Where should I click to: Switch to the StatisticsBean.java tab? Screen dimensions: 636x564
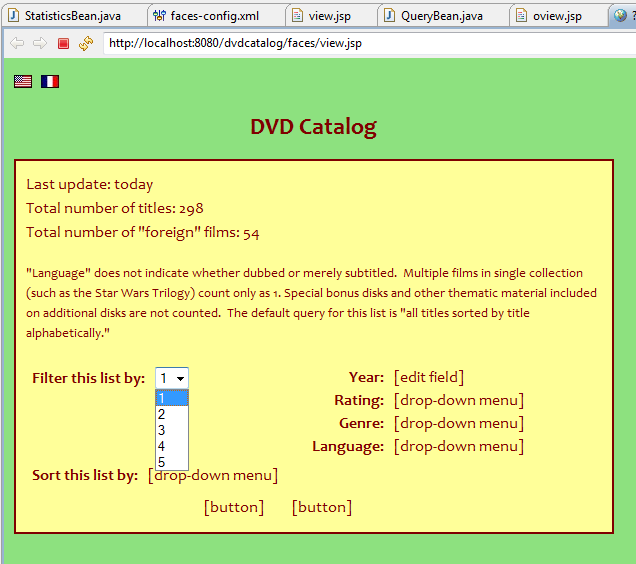point(74,16)
